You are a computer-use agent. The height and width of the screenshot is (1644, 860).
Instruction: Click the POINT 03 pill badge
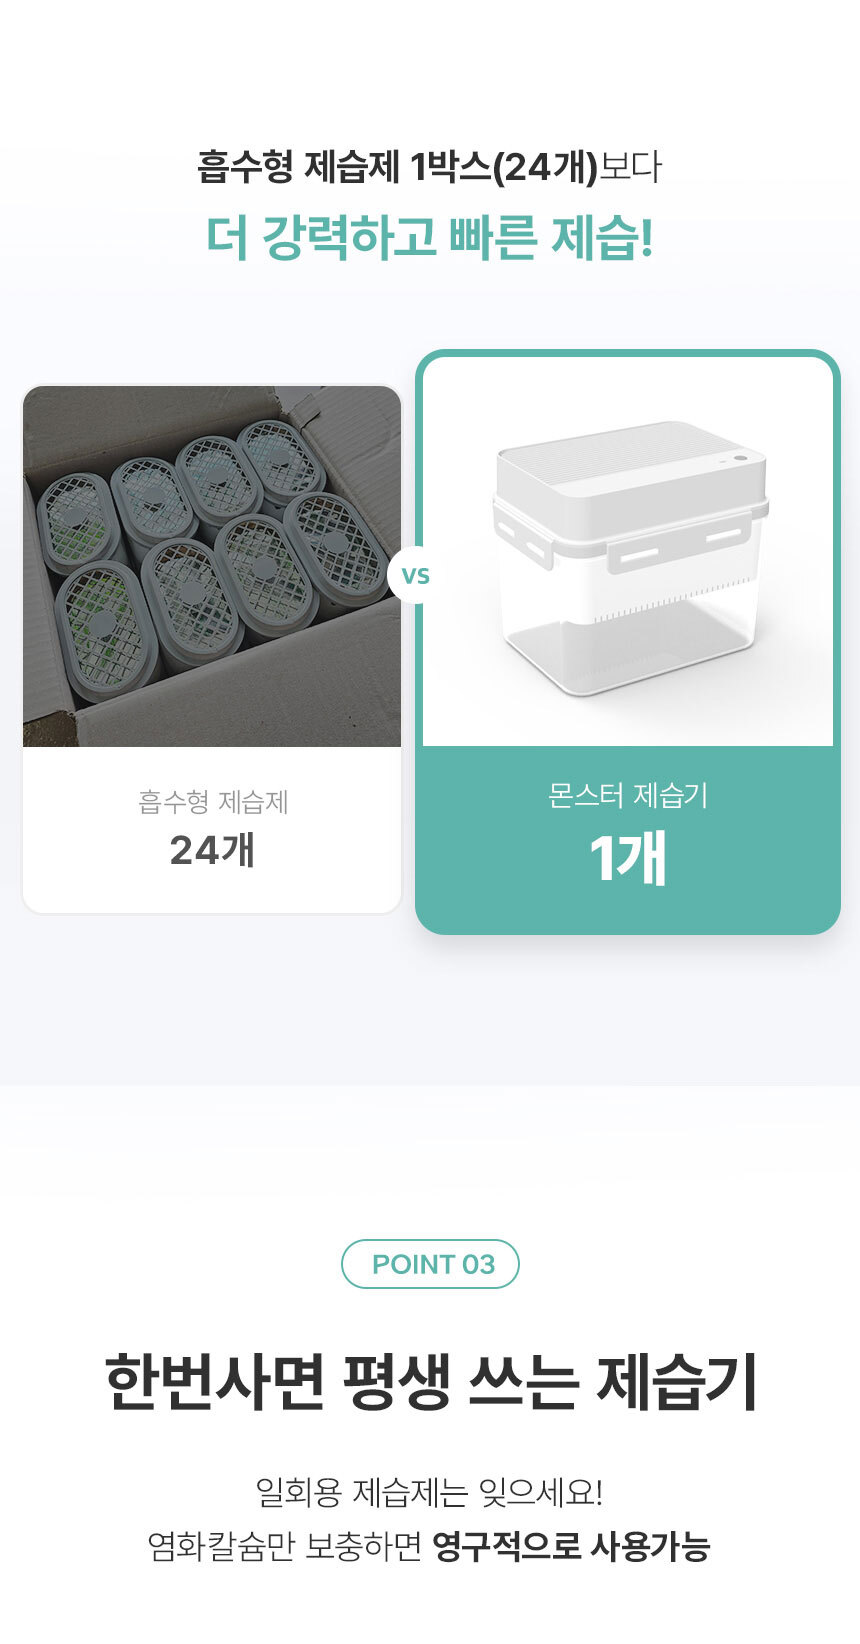pyautogui.click(x=430, y=1264)
